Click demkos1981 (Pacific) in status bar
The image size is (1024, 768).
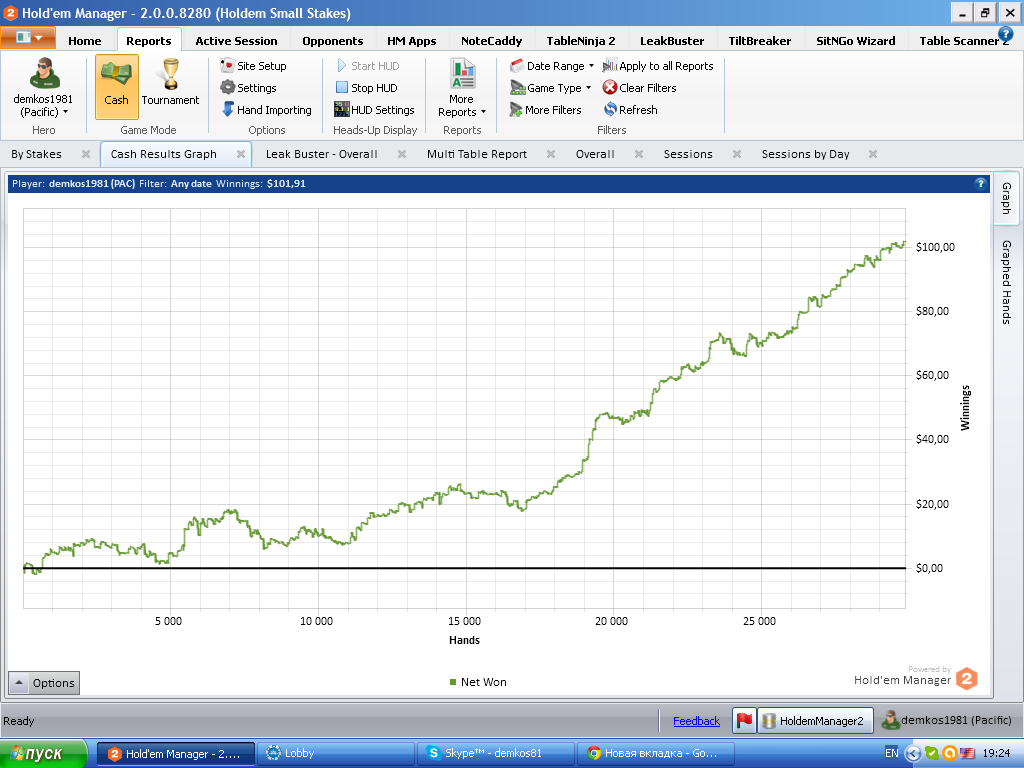[946, 720]
